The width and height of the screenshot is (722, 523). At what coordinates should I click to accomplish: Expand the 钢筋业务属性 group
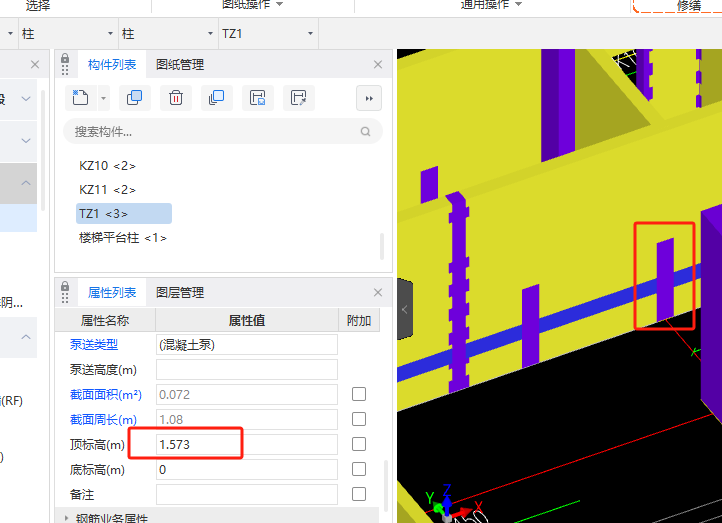click(66, 518)
